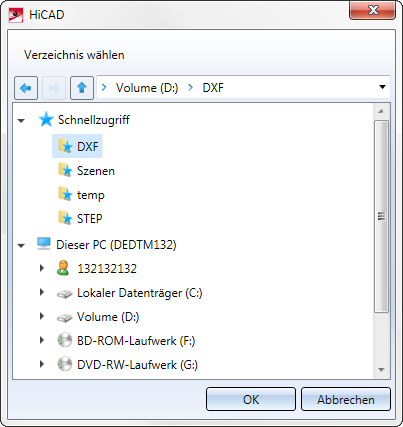Click the Dieser PC computer icon
403x427 pixels.
pyautogui.click(x=44, y=244)
